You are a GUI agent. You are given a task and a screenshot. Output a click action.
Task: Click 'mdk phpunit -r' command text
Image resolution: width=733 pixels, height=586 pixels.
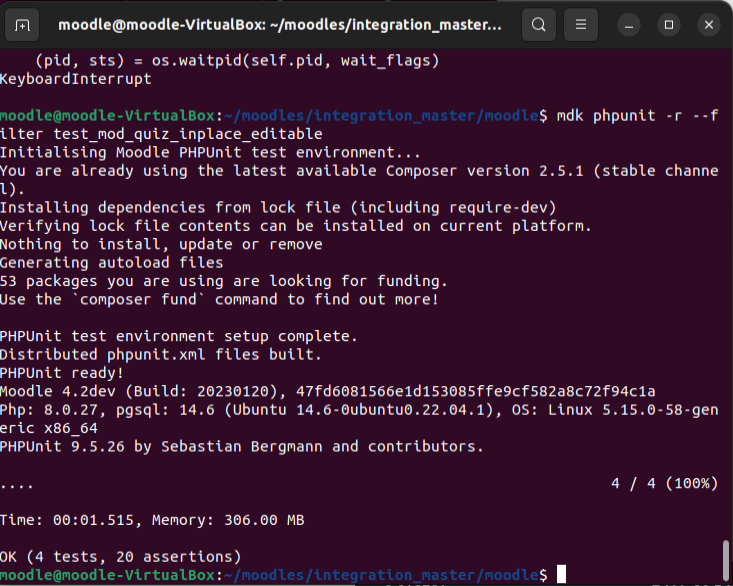pos(619,116)
